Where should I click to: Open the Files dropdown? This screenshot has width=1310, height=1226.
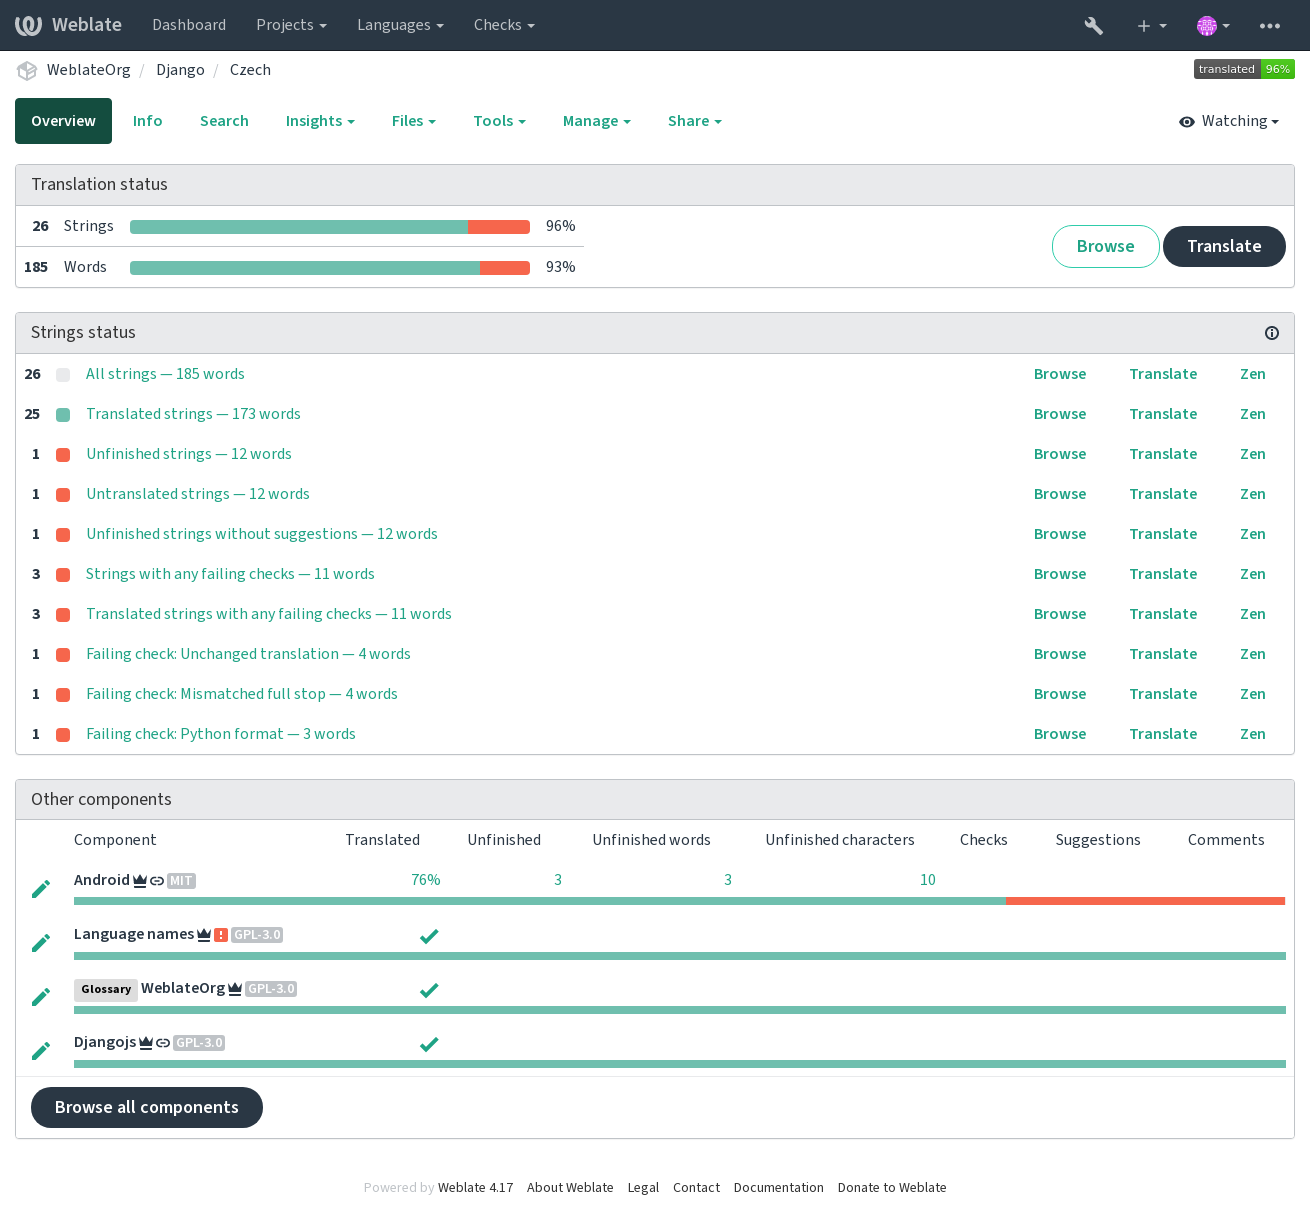(414, 121)
